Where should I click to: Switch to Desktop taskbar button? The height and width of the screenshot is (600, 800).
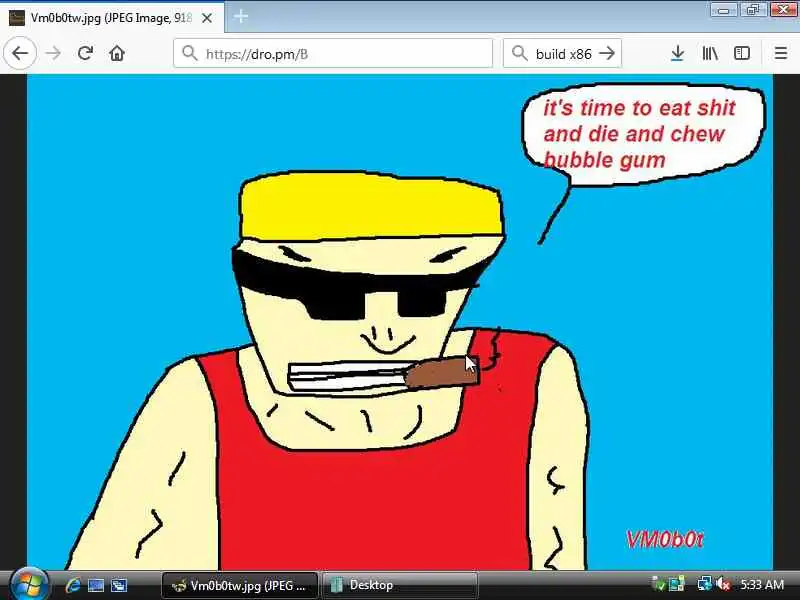click(400, 585)
